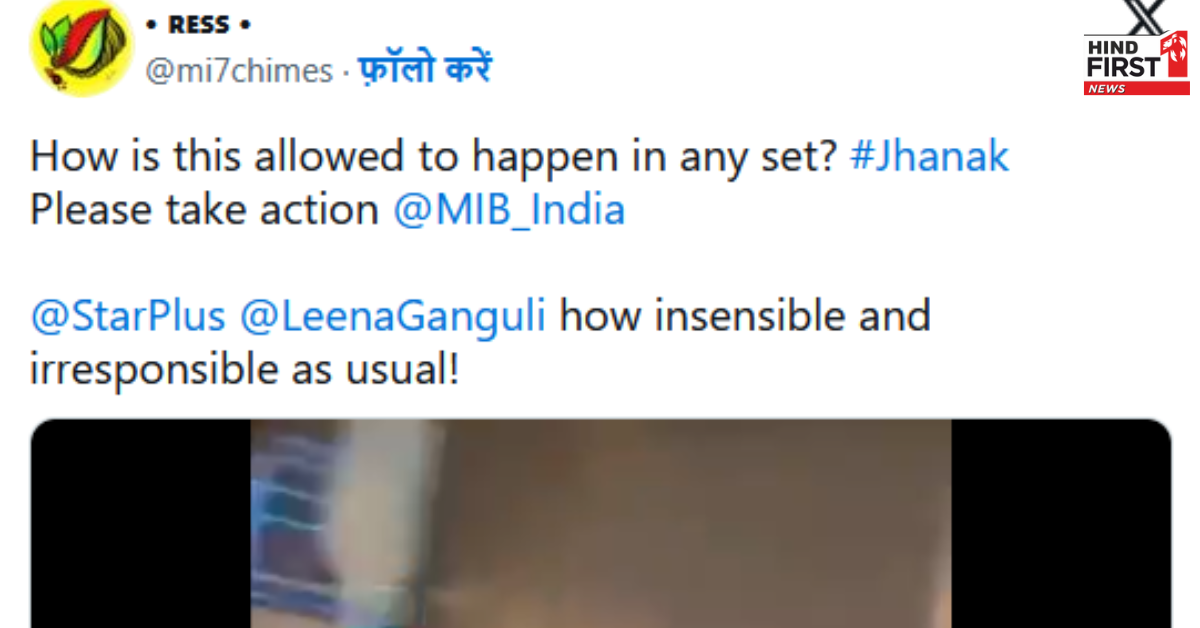1200x628 pixels.
Task: Click the "irresponsible as usual!" line
Action: 245,369
